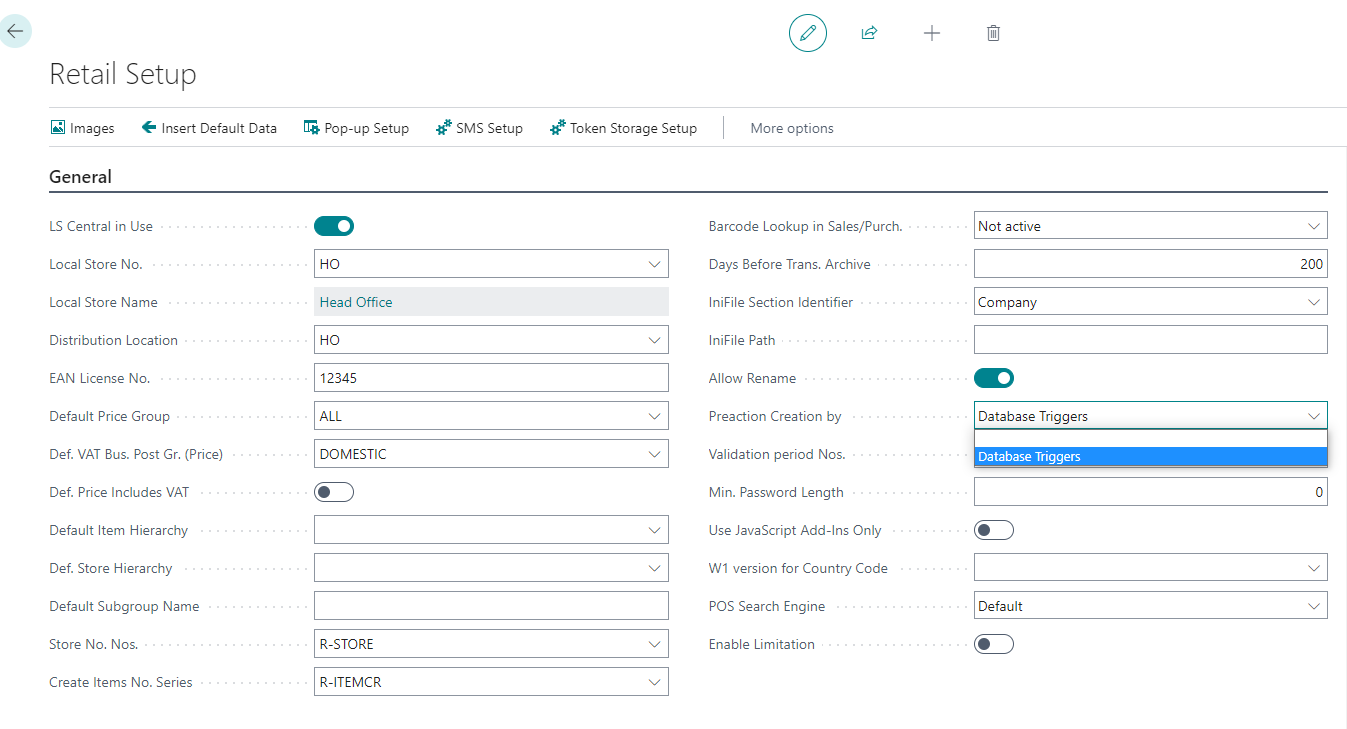This screenshot has width=1347, height=729.
Task: Expand the Local Store No. dropdown
Action: [654, 265]
